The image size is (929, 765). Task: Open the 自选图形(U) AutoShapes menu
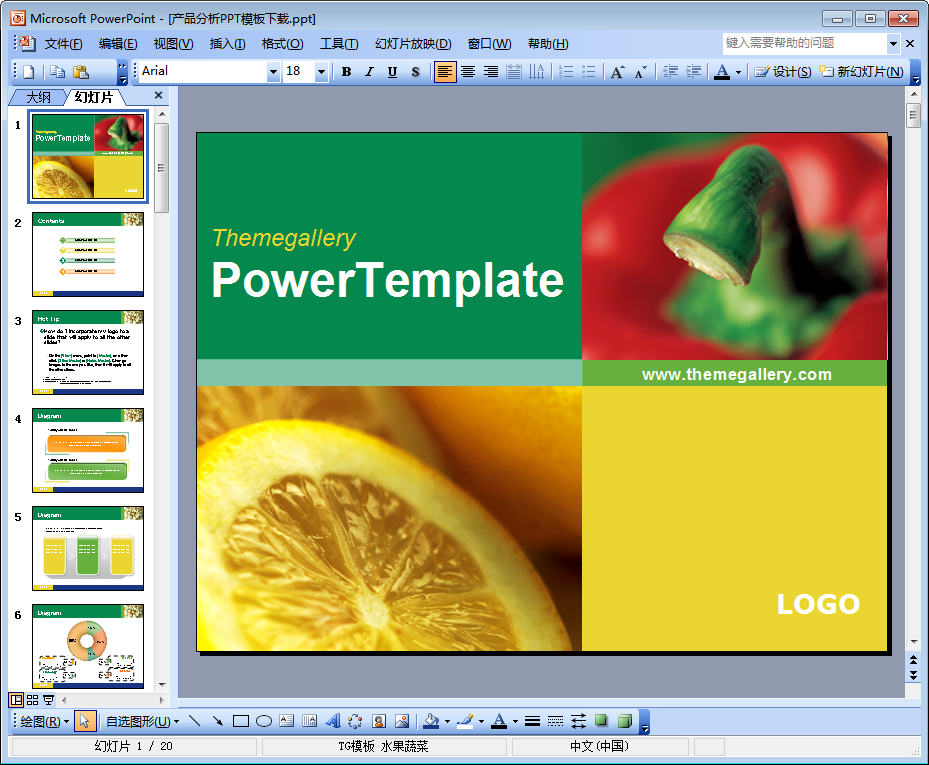[142, 721]
